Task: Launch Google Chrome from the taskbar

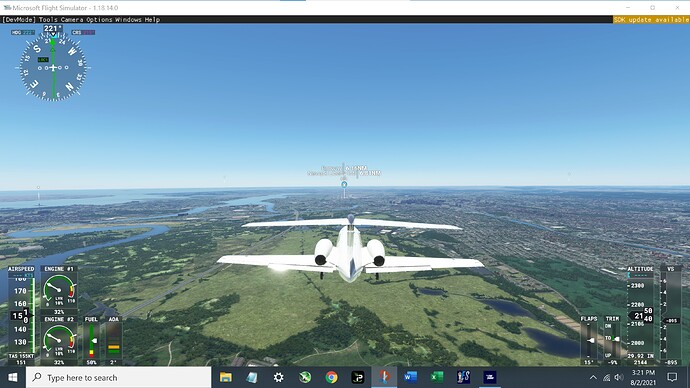Action: point(331,377)
